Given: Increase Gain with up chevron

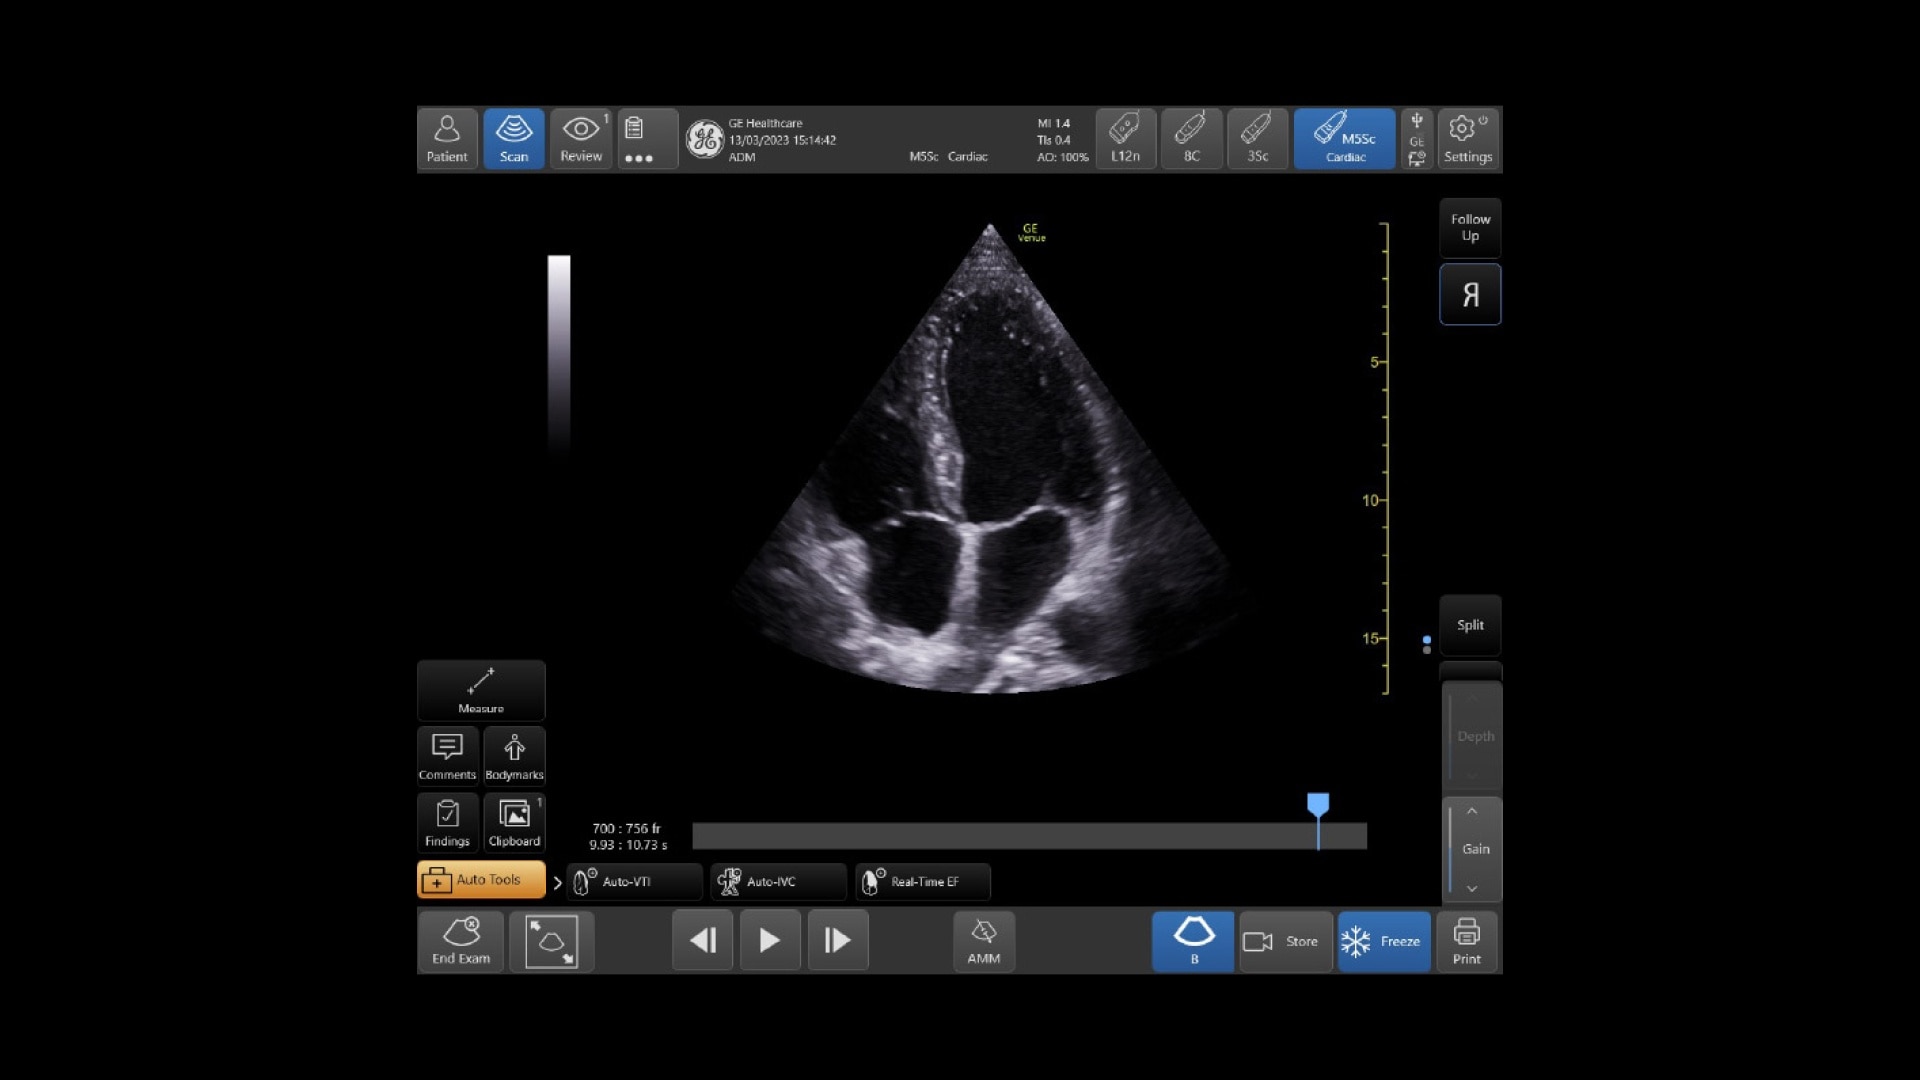Looking at the screenshot, I should tap(1472, 811).
